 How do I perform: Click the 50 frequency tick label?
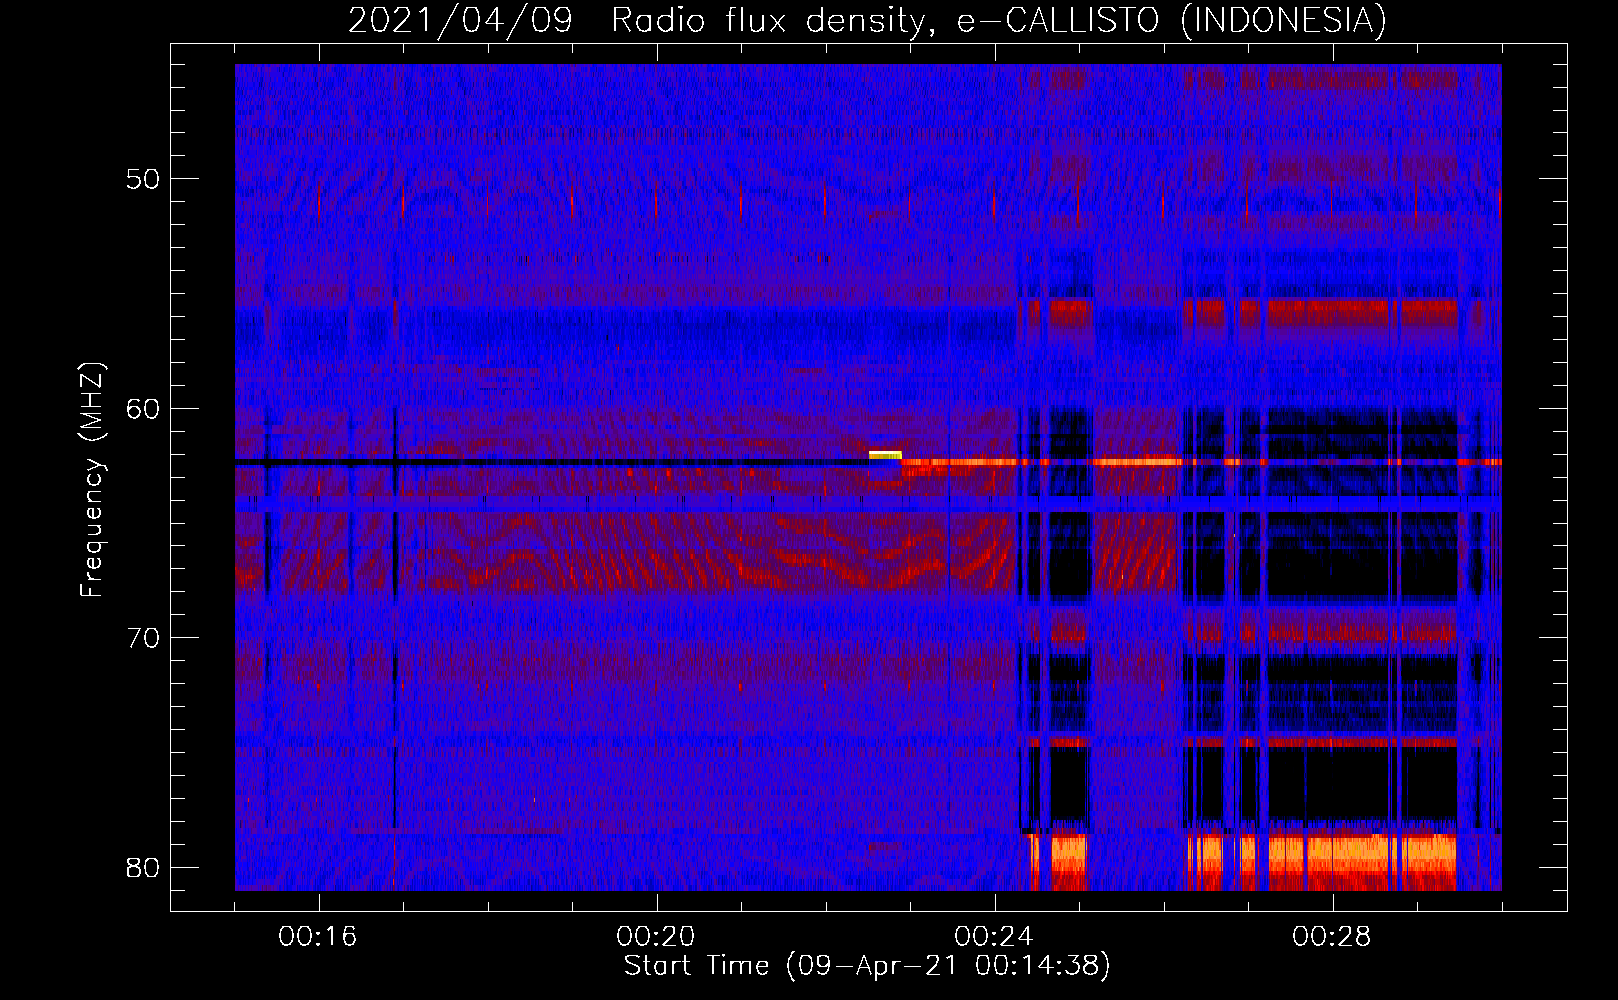tap(143, 179)
